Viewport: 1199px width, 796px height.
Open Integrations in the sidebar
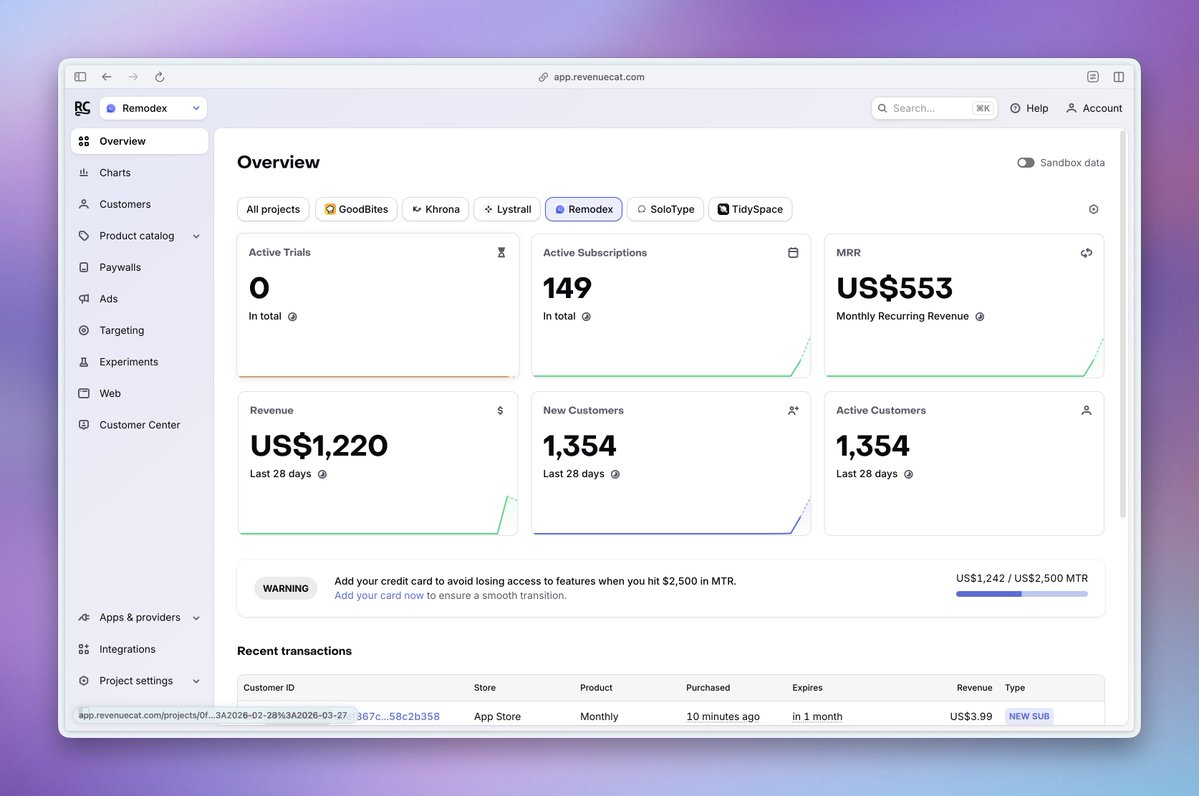point(139,649)
